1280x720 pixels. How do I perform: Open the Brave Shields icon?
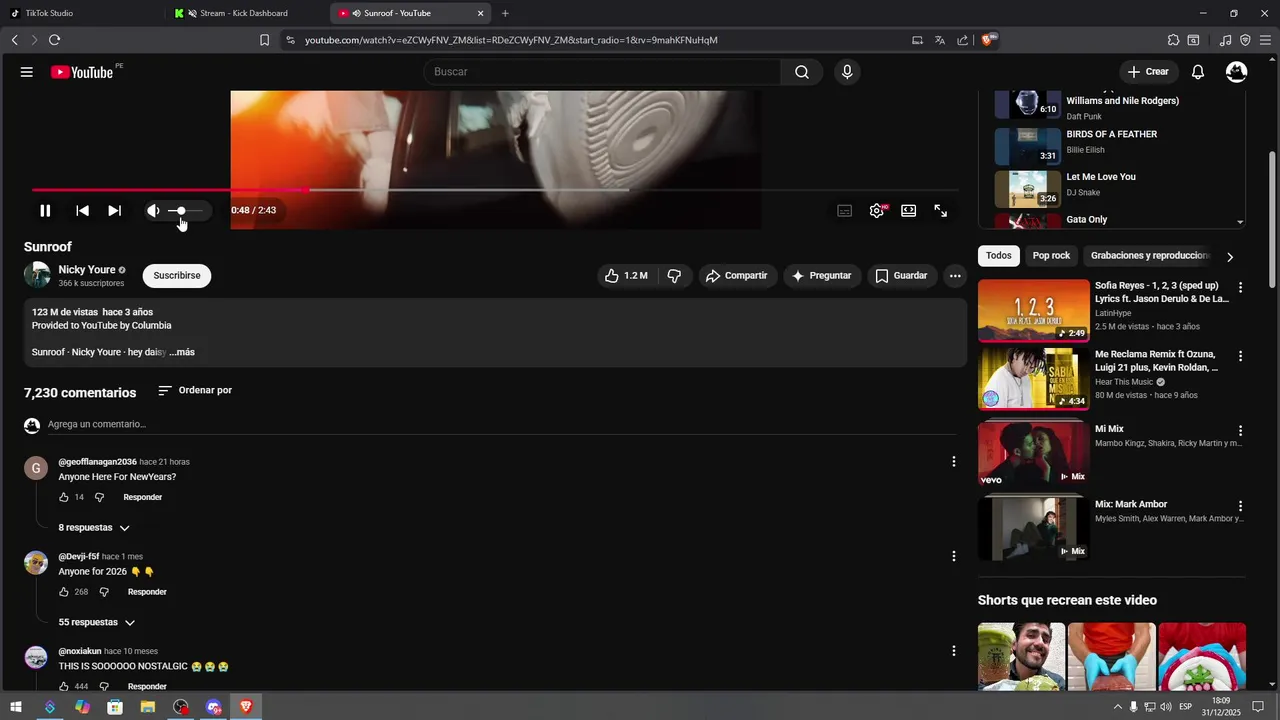(x=988, y=40)
